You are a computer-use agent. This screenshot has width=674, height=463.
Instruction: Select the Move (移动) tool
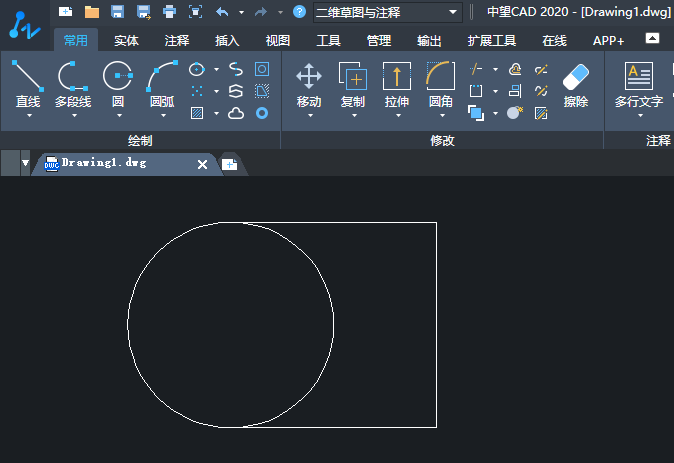[309, 84]
